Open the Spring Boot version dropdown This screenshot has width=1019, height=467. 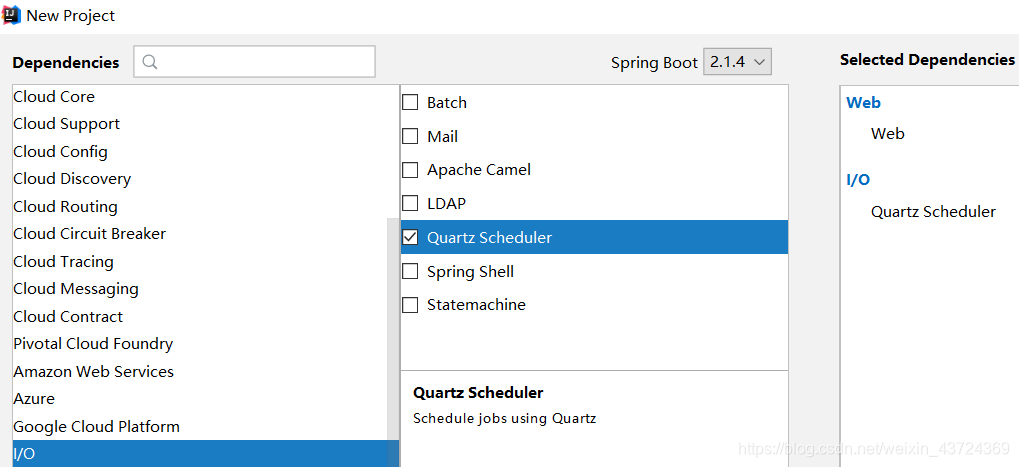(x=738, y=62)
